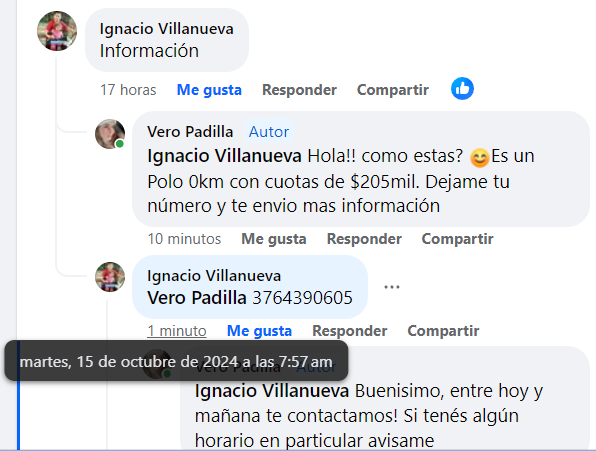Click Responder under the phone number comment

pos(350,331)
